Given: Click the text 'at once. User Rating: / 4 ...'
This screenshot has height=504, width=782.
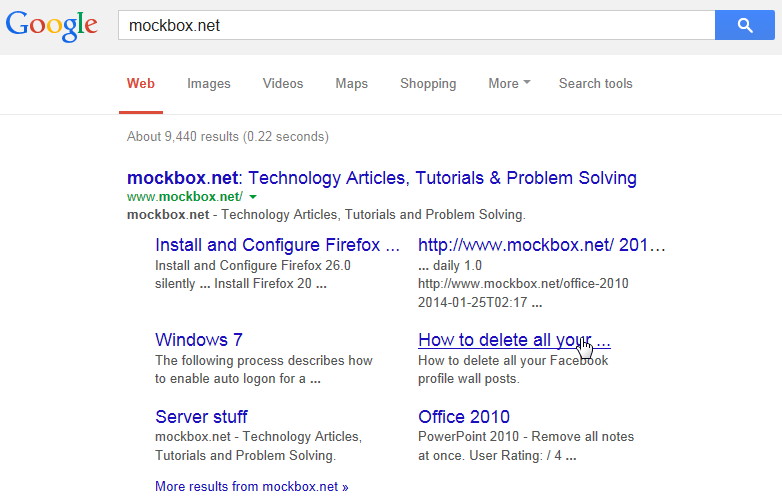Looking at the screenshot, I should click(x=497, y=456).
